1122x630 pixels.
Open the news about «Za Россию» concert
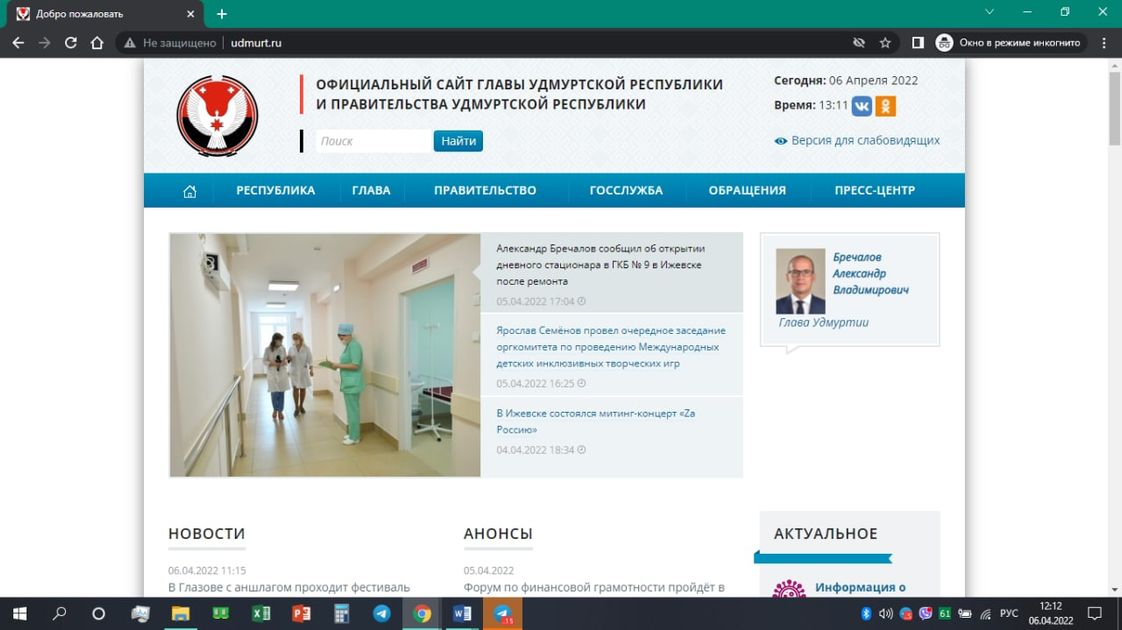pyautogui.click(x=595, y=421)
